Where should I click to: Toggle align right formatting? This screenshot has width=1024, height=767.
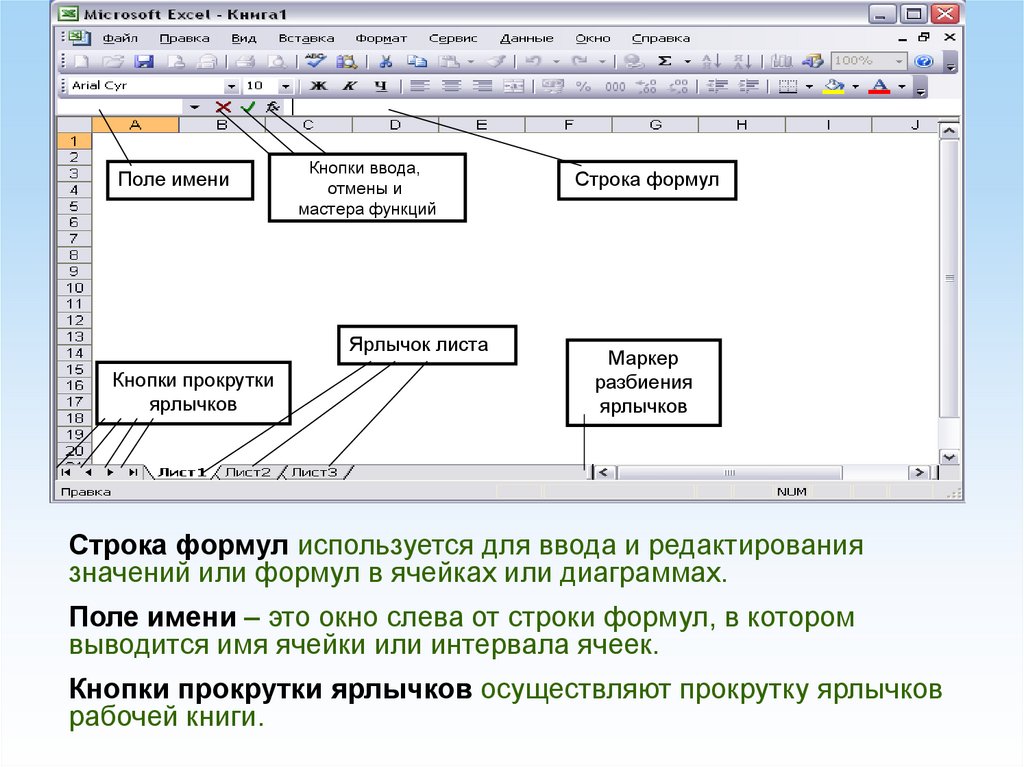coord(482,86)
